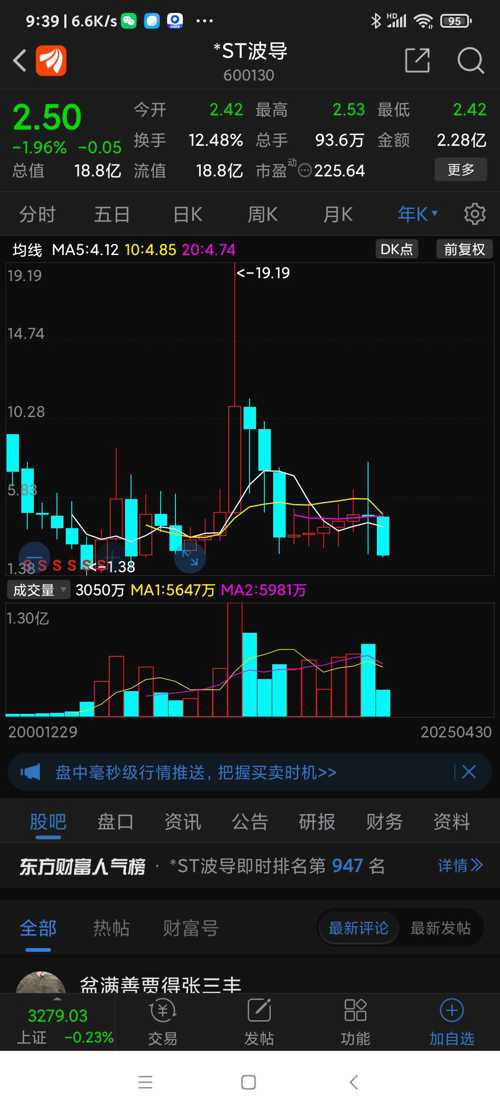Open 详情 popularity ranking details
Image resolution: width=500 pixels, height=1111 pixels.
point(460,865)
